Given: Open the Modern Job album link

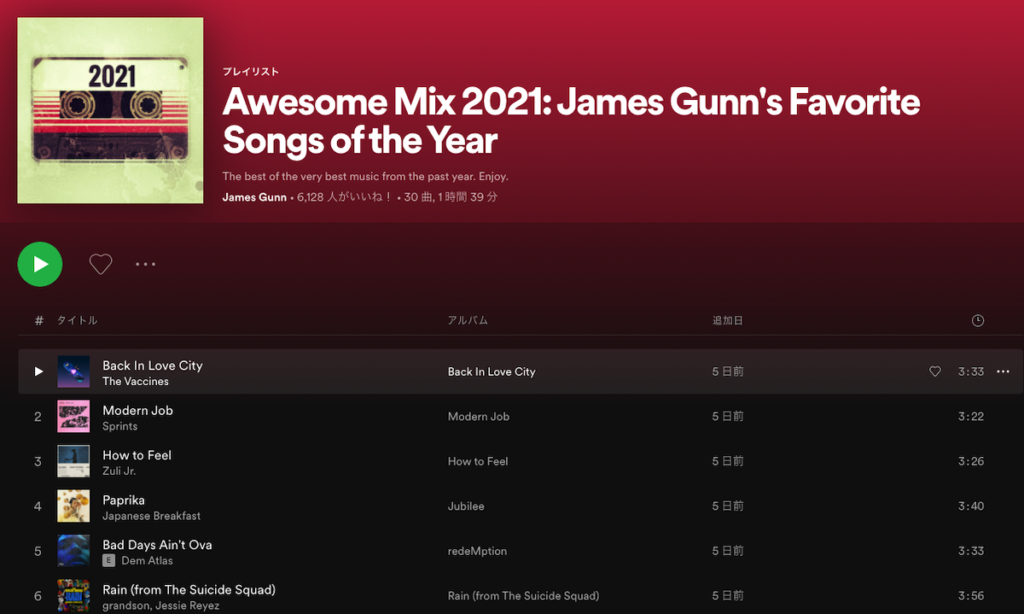Looking at the screenshot, I should click(478, 416).
